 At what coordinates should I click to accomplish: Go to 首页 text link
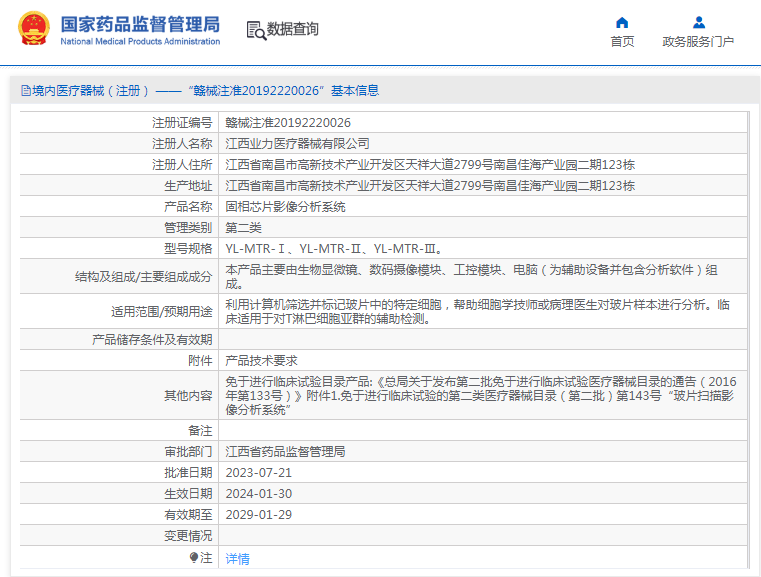coord(622,42)
